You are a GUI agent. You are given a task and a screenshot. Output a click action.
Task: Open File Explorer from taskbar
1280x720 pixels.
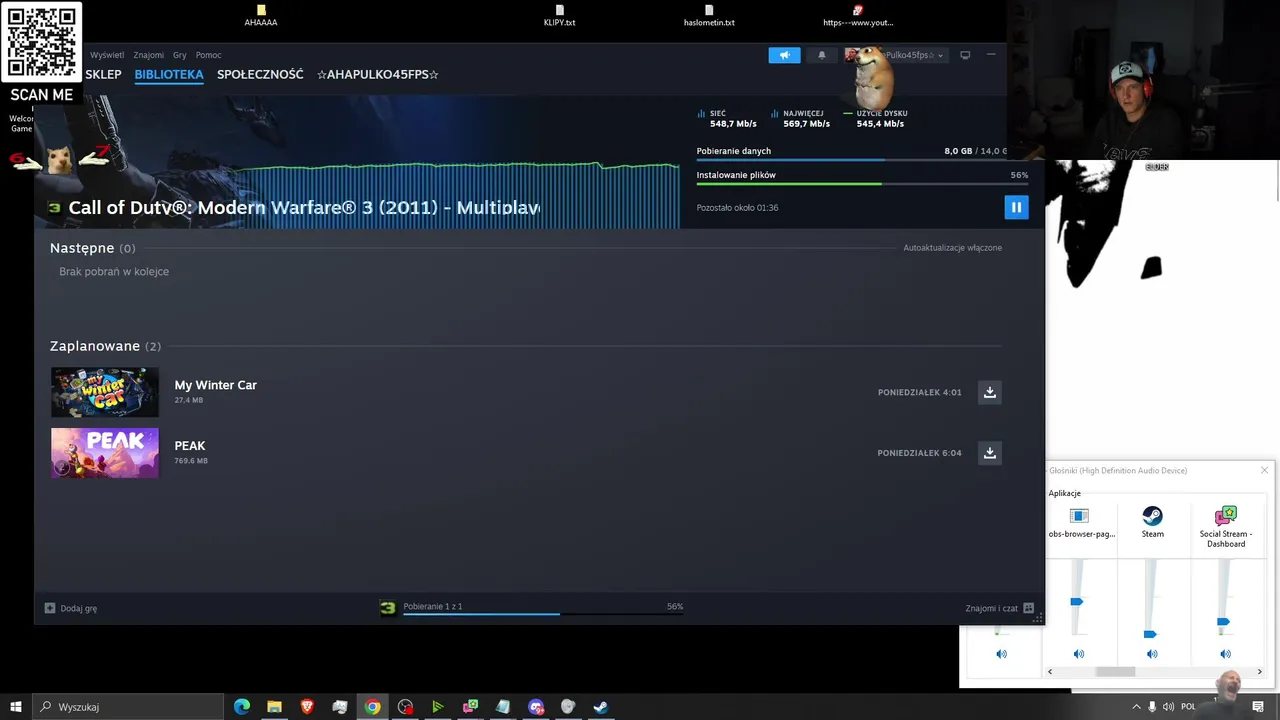click(x=274, y=707)
